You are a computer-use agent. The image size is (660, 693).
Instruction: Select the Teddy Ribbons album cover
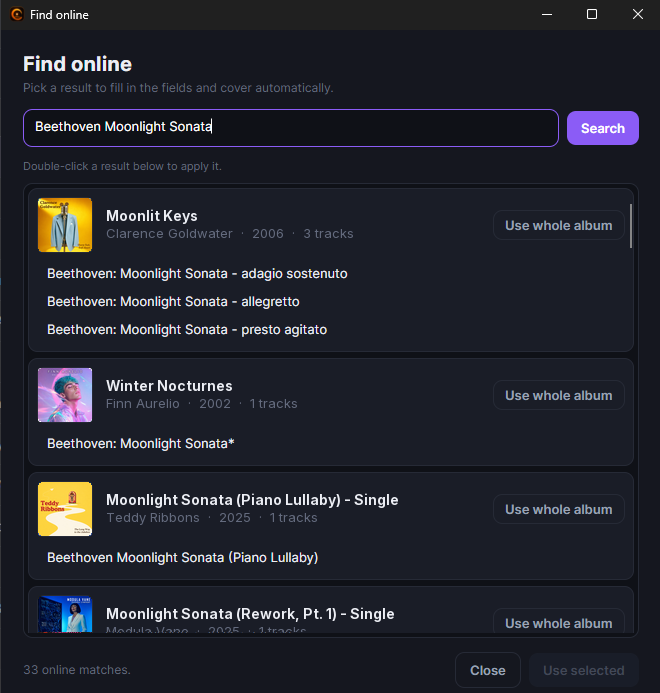coord(65,509)
